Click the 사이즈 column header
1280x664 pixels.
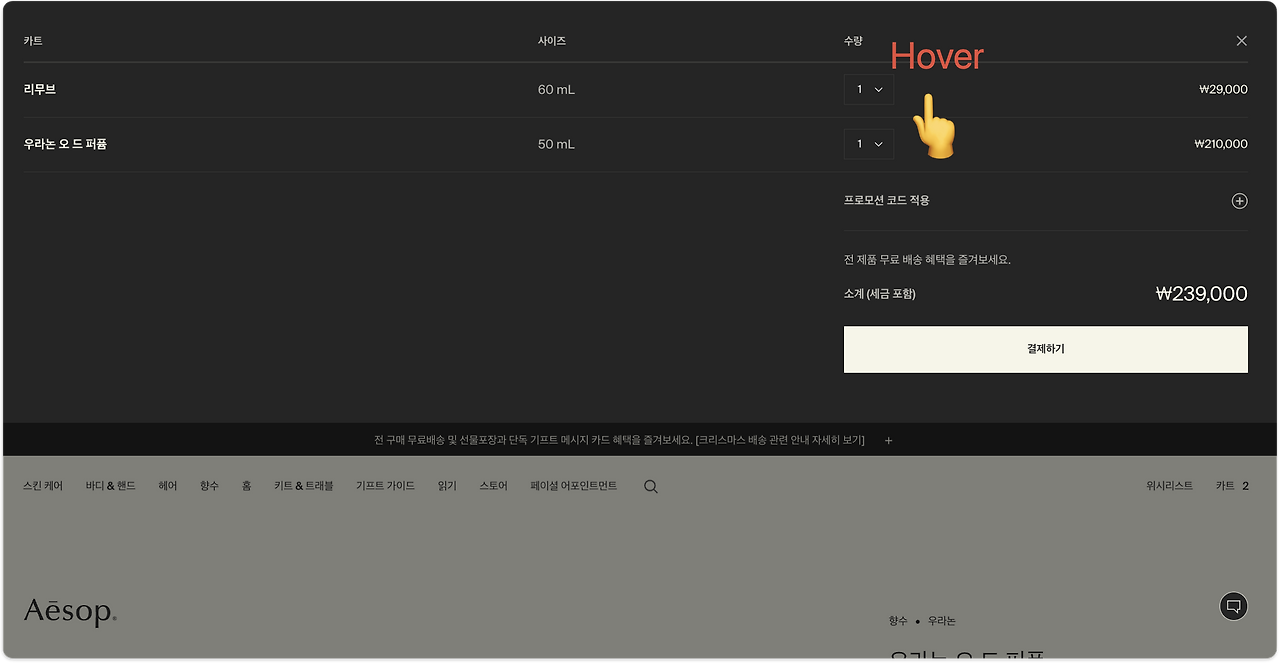coord(552,41)
